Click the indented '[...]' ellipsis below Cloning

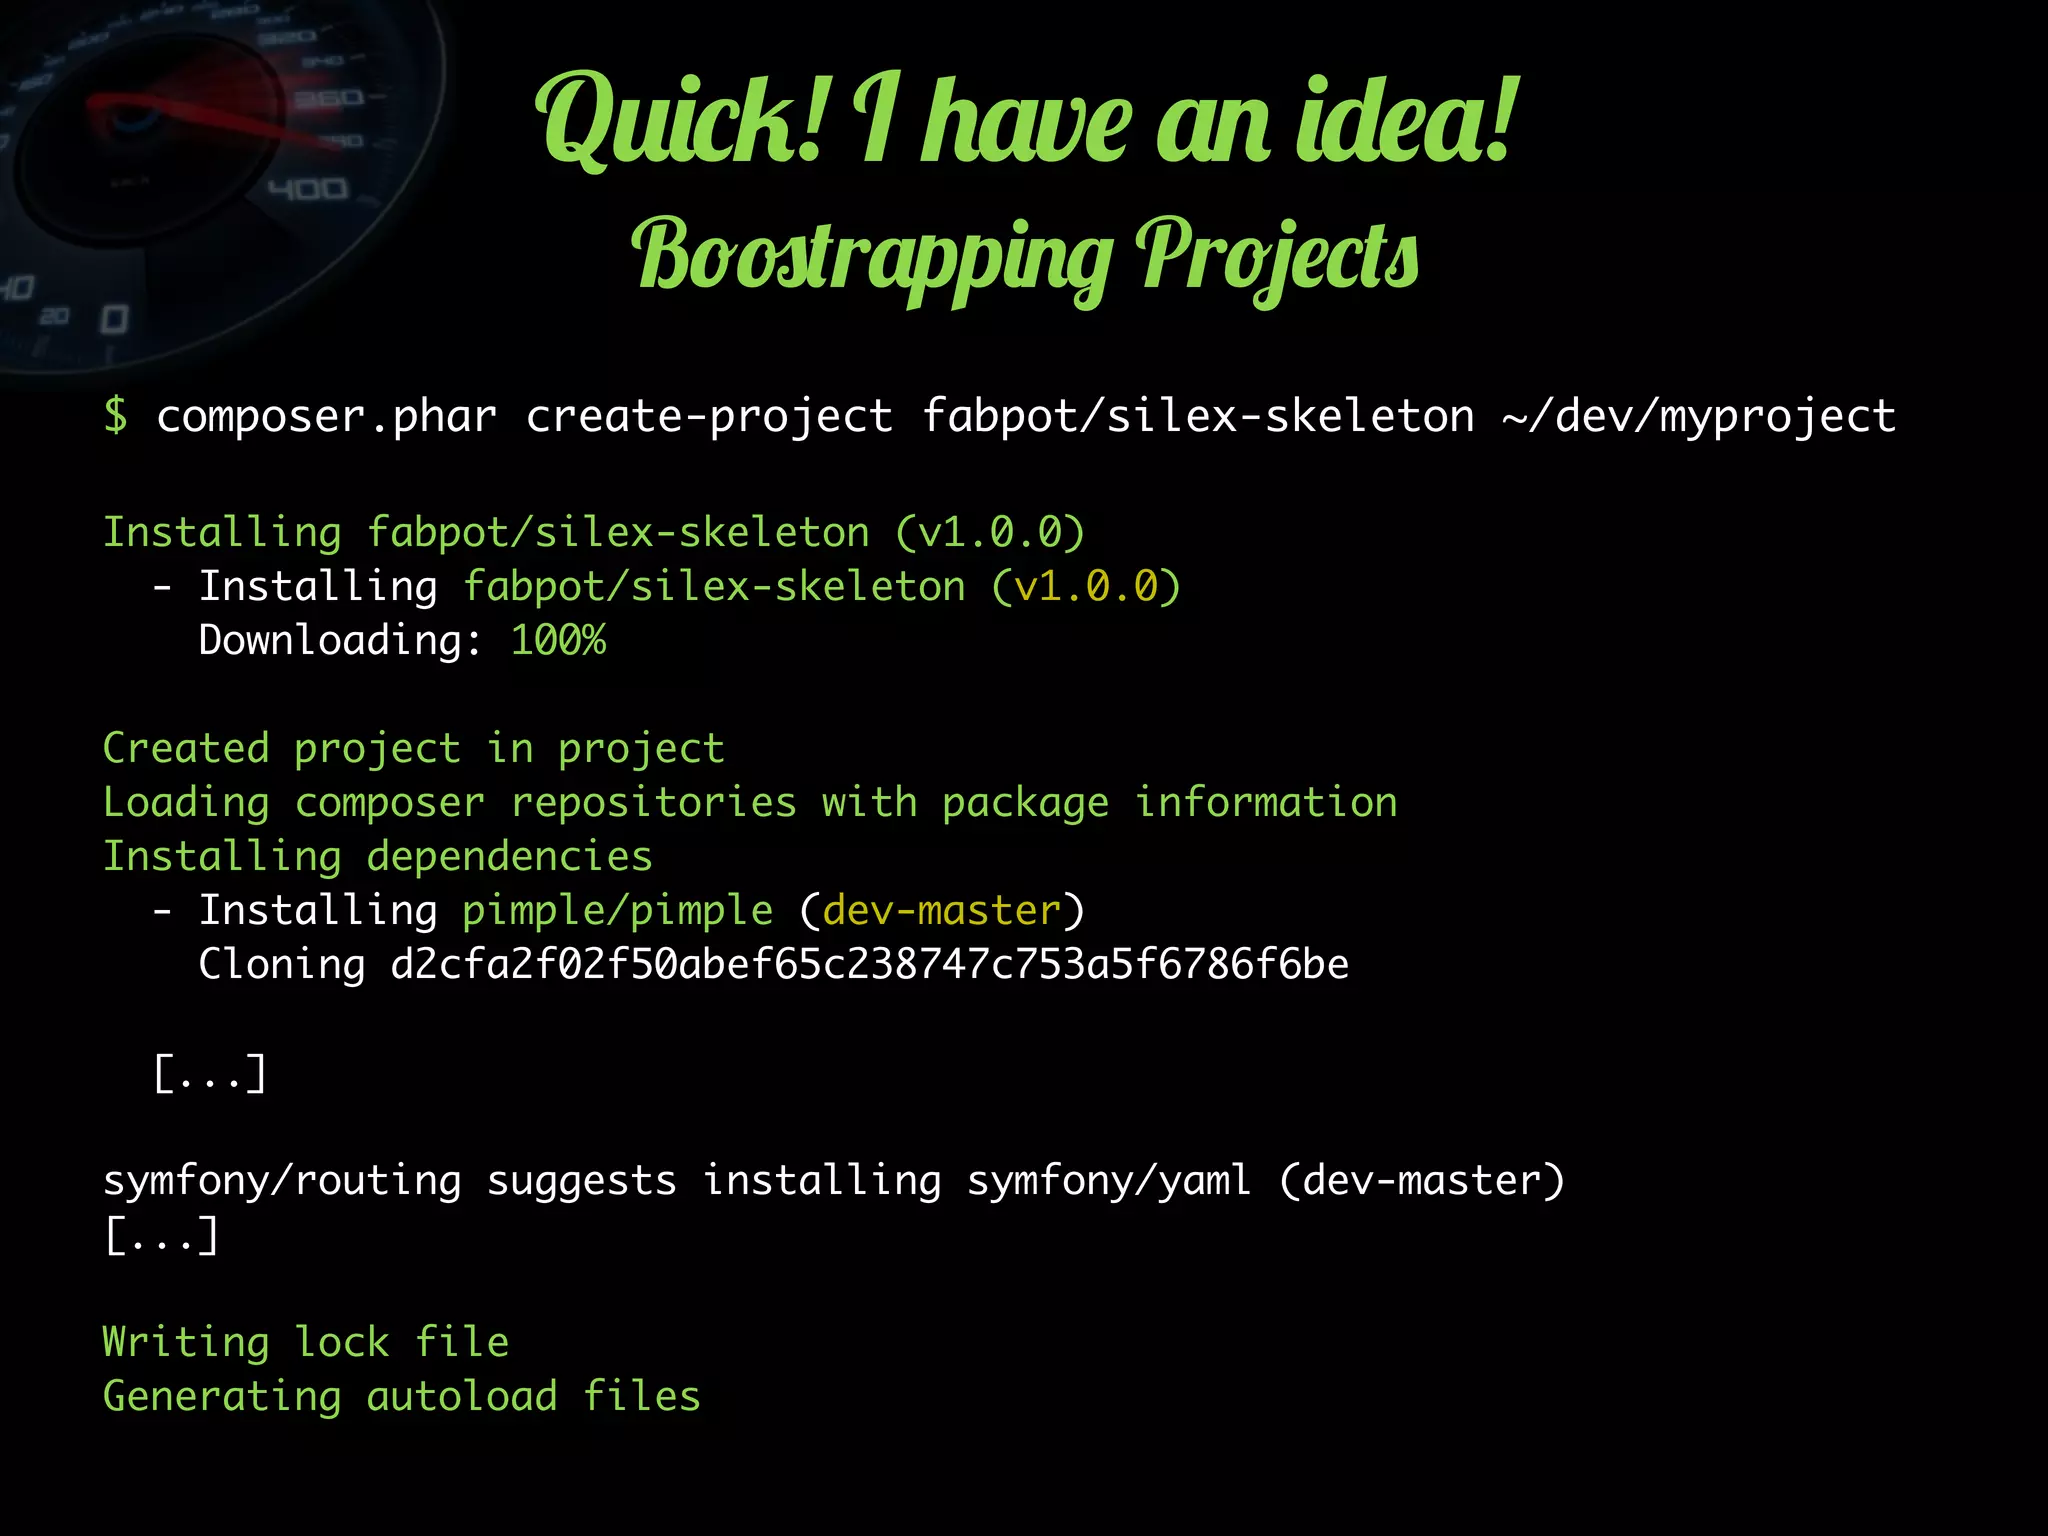(210, 1073)
